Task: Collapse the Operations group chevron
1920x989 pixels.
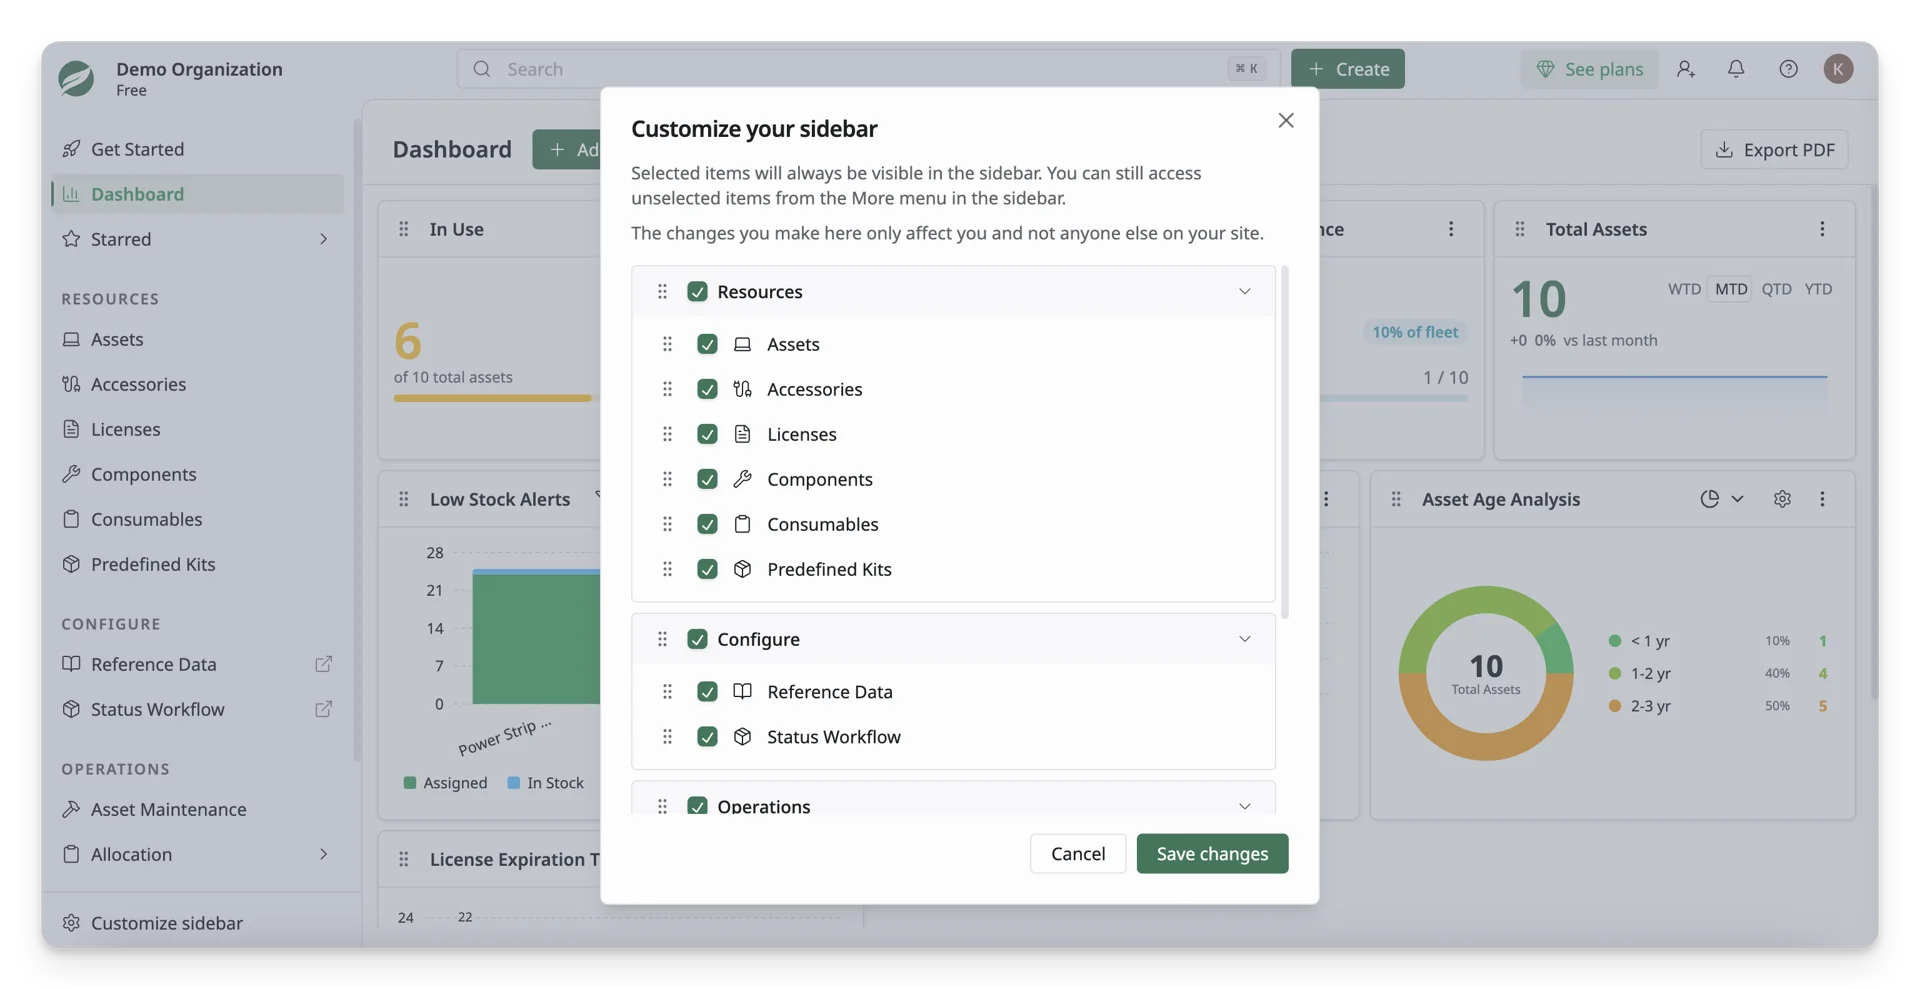Action: tap(1244, 806)
